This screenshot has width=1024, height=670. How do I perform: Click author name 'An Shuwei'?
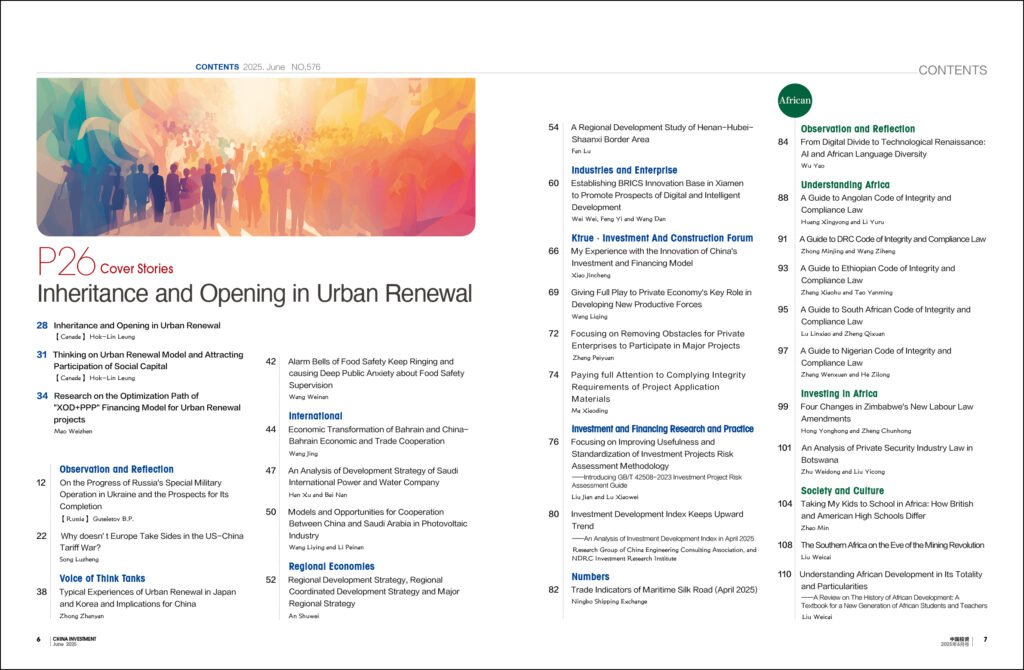click(x=304, y=616)
